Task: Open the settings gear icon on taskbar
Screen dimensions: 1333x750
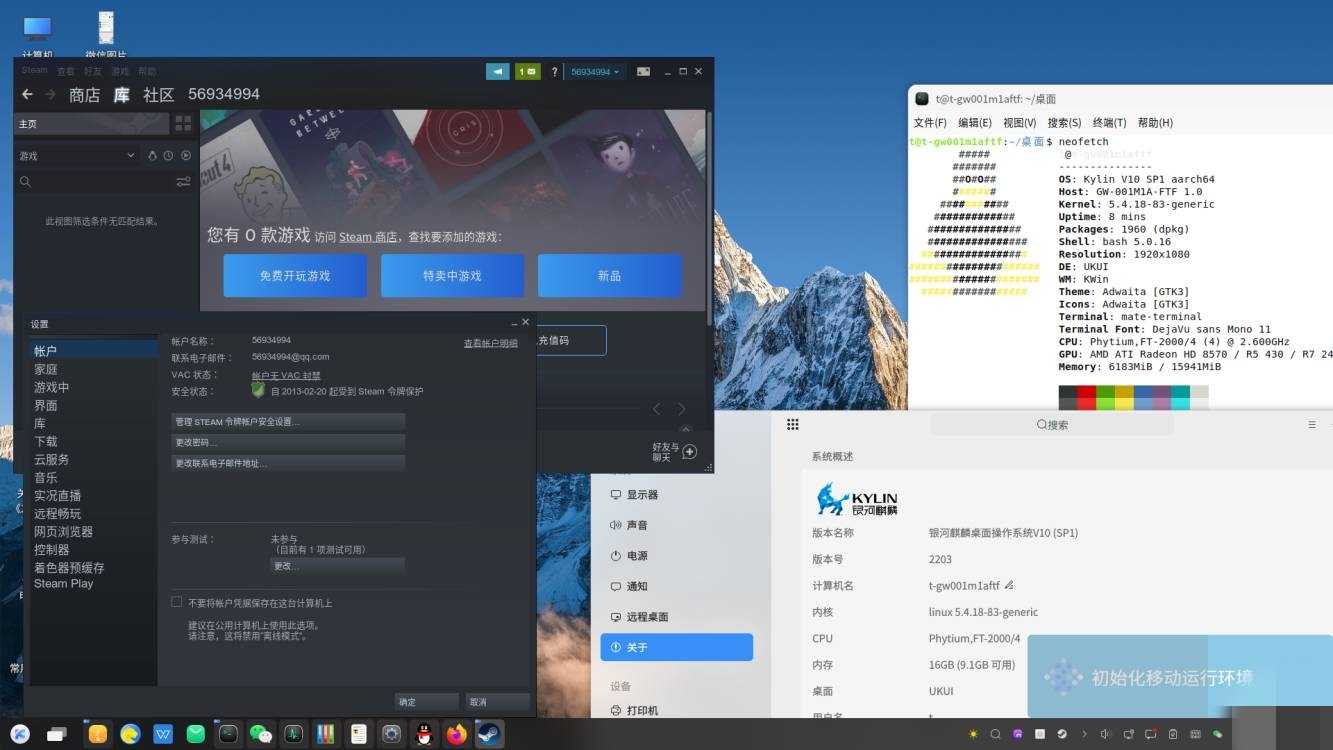Action: point(391,734)
